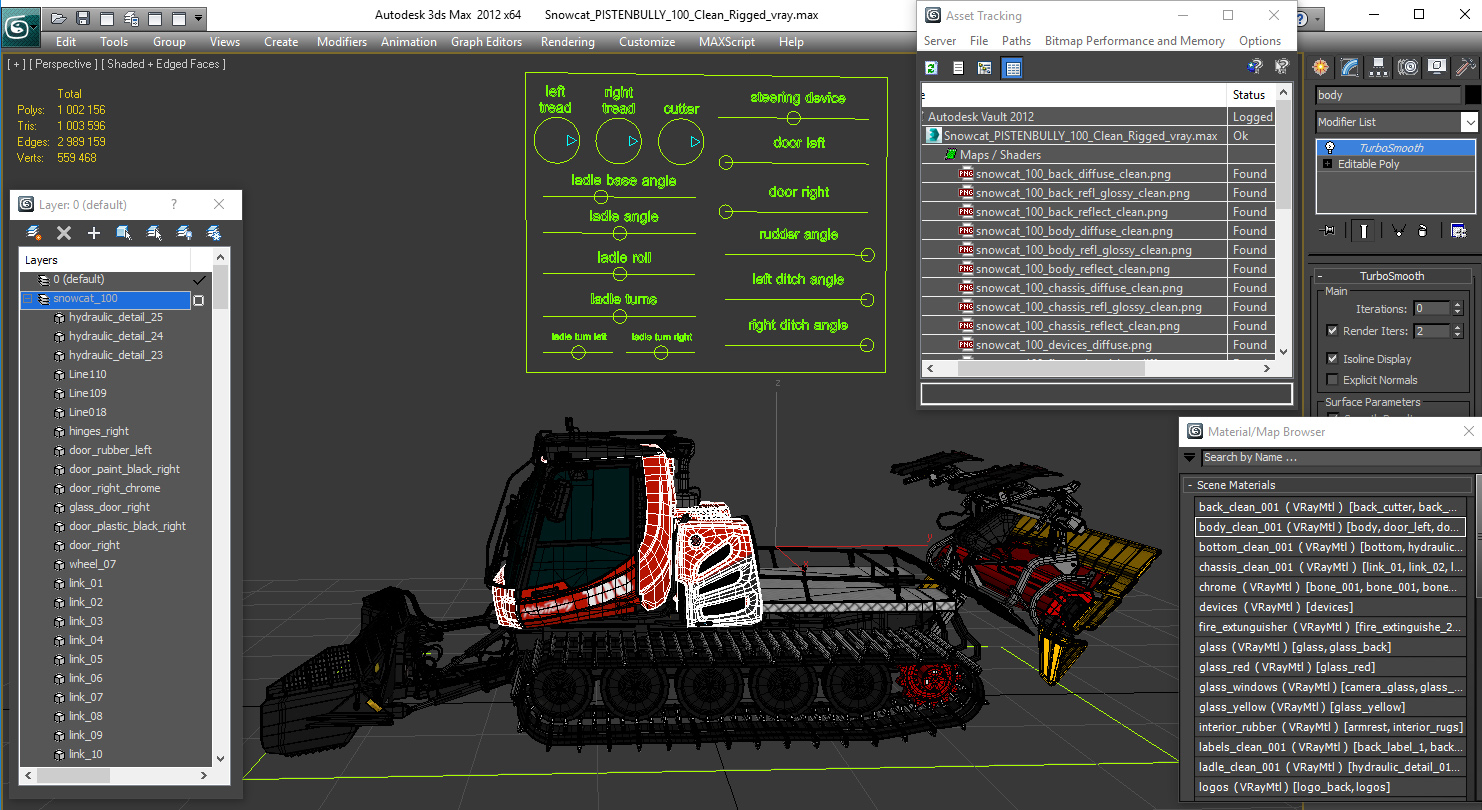This screenshot has width=1482, height=810.
Task: Open the help dropdown arrow in title bar
Action: pos(1318,18)
